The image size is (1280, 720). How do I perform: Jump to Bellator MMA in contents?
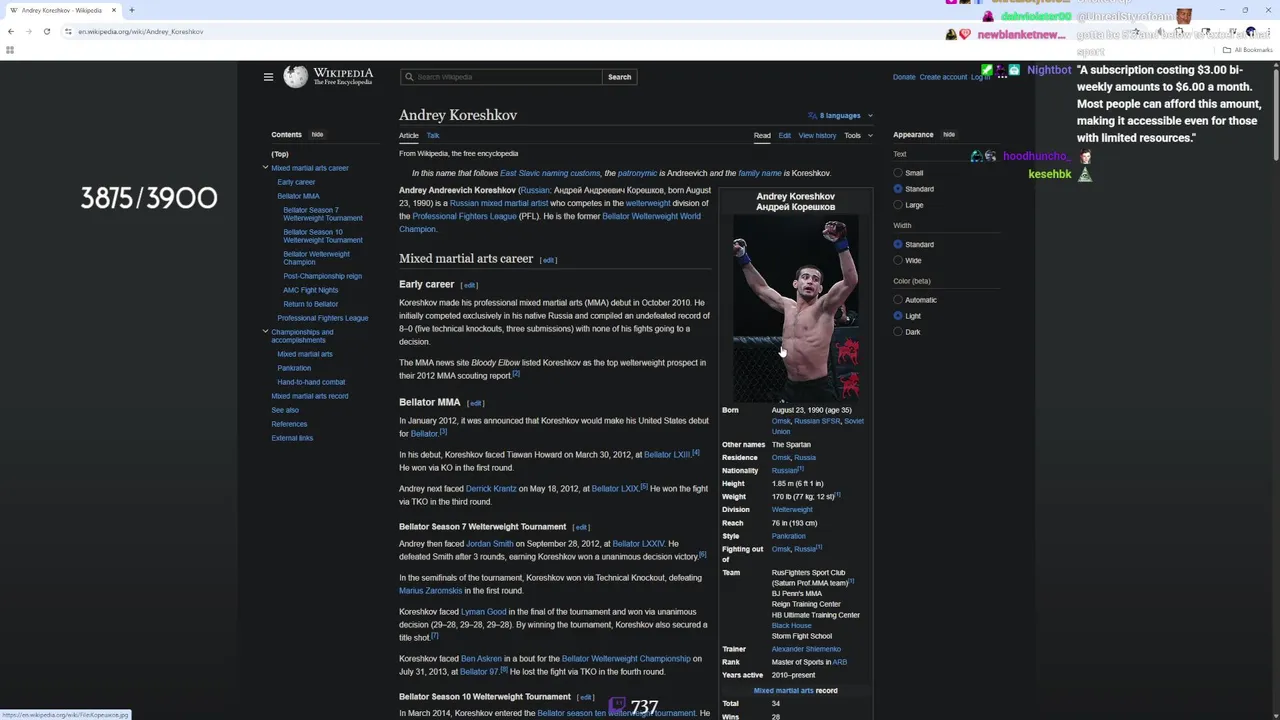(298, 196)
